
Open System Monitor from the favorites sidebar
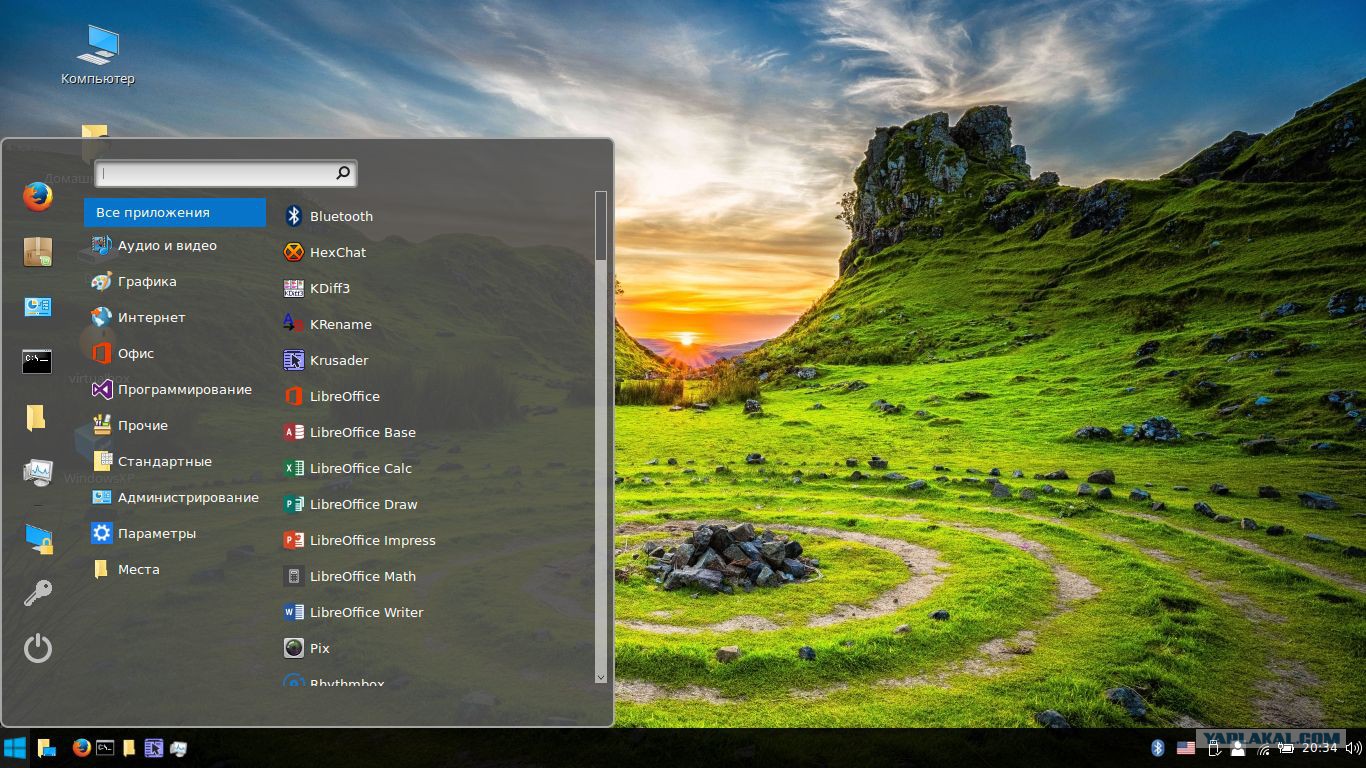tap(38, 472)
